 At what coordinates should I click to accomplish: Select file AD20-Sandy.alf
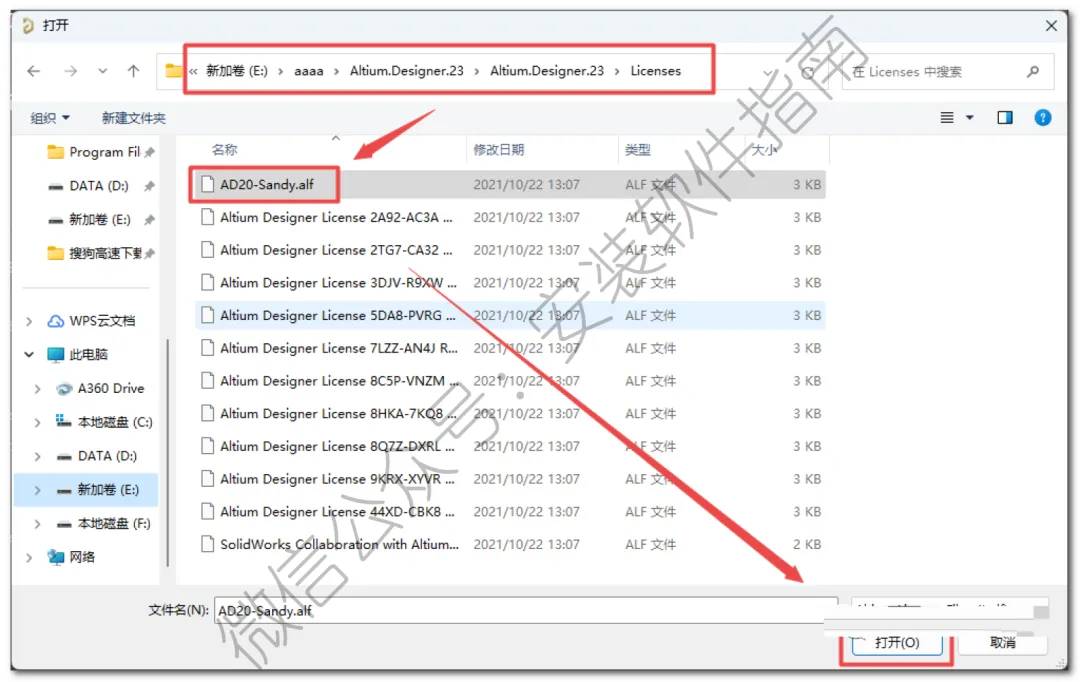click(510, 185)
